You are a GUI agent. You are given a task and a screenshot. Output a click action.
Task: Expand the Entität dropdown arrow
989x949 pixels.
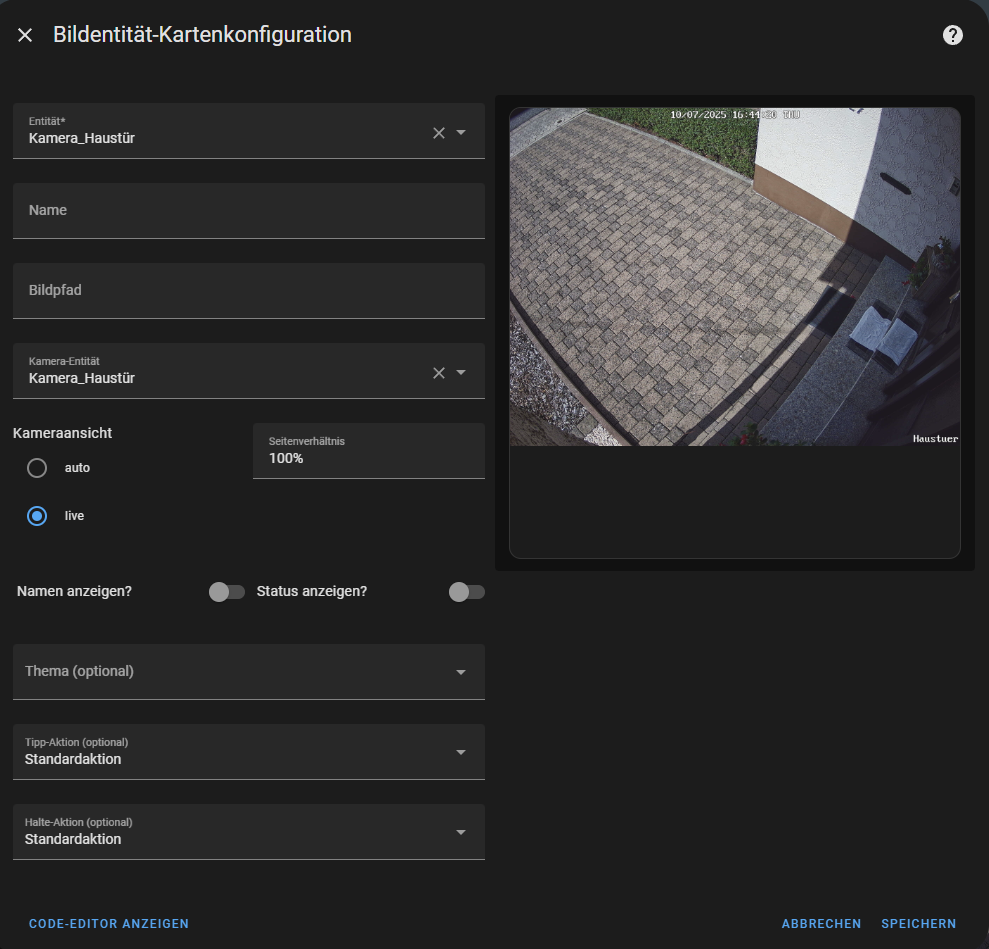pyautogui.click(x=461, y=133)
